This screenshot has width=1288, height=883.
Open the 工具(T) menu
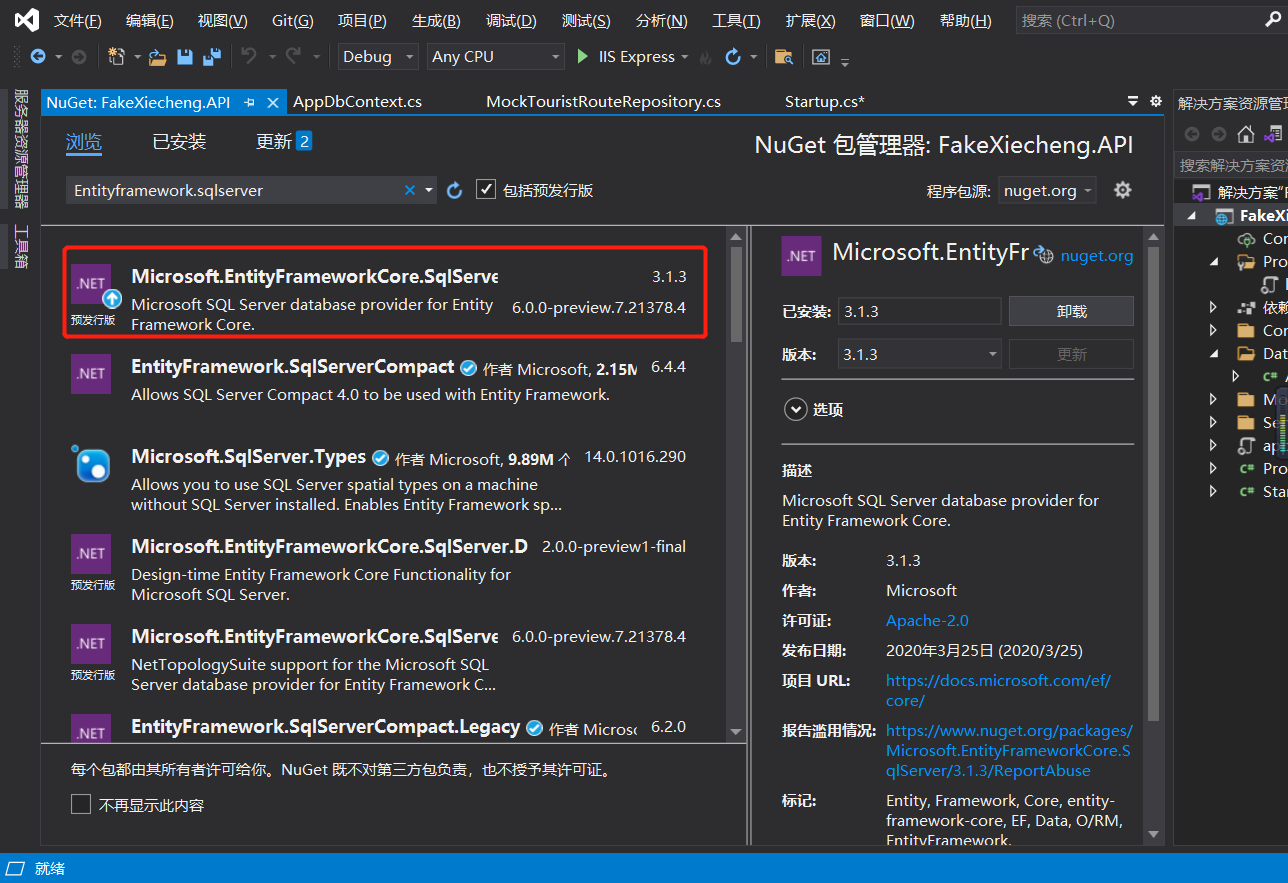pyautogui.click(x=736, y=21)
